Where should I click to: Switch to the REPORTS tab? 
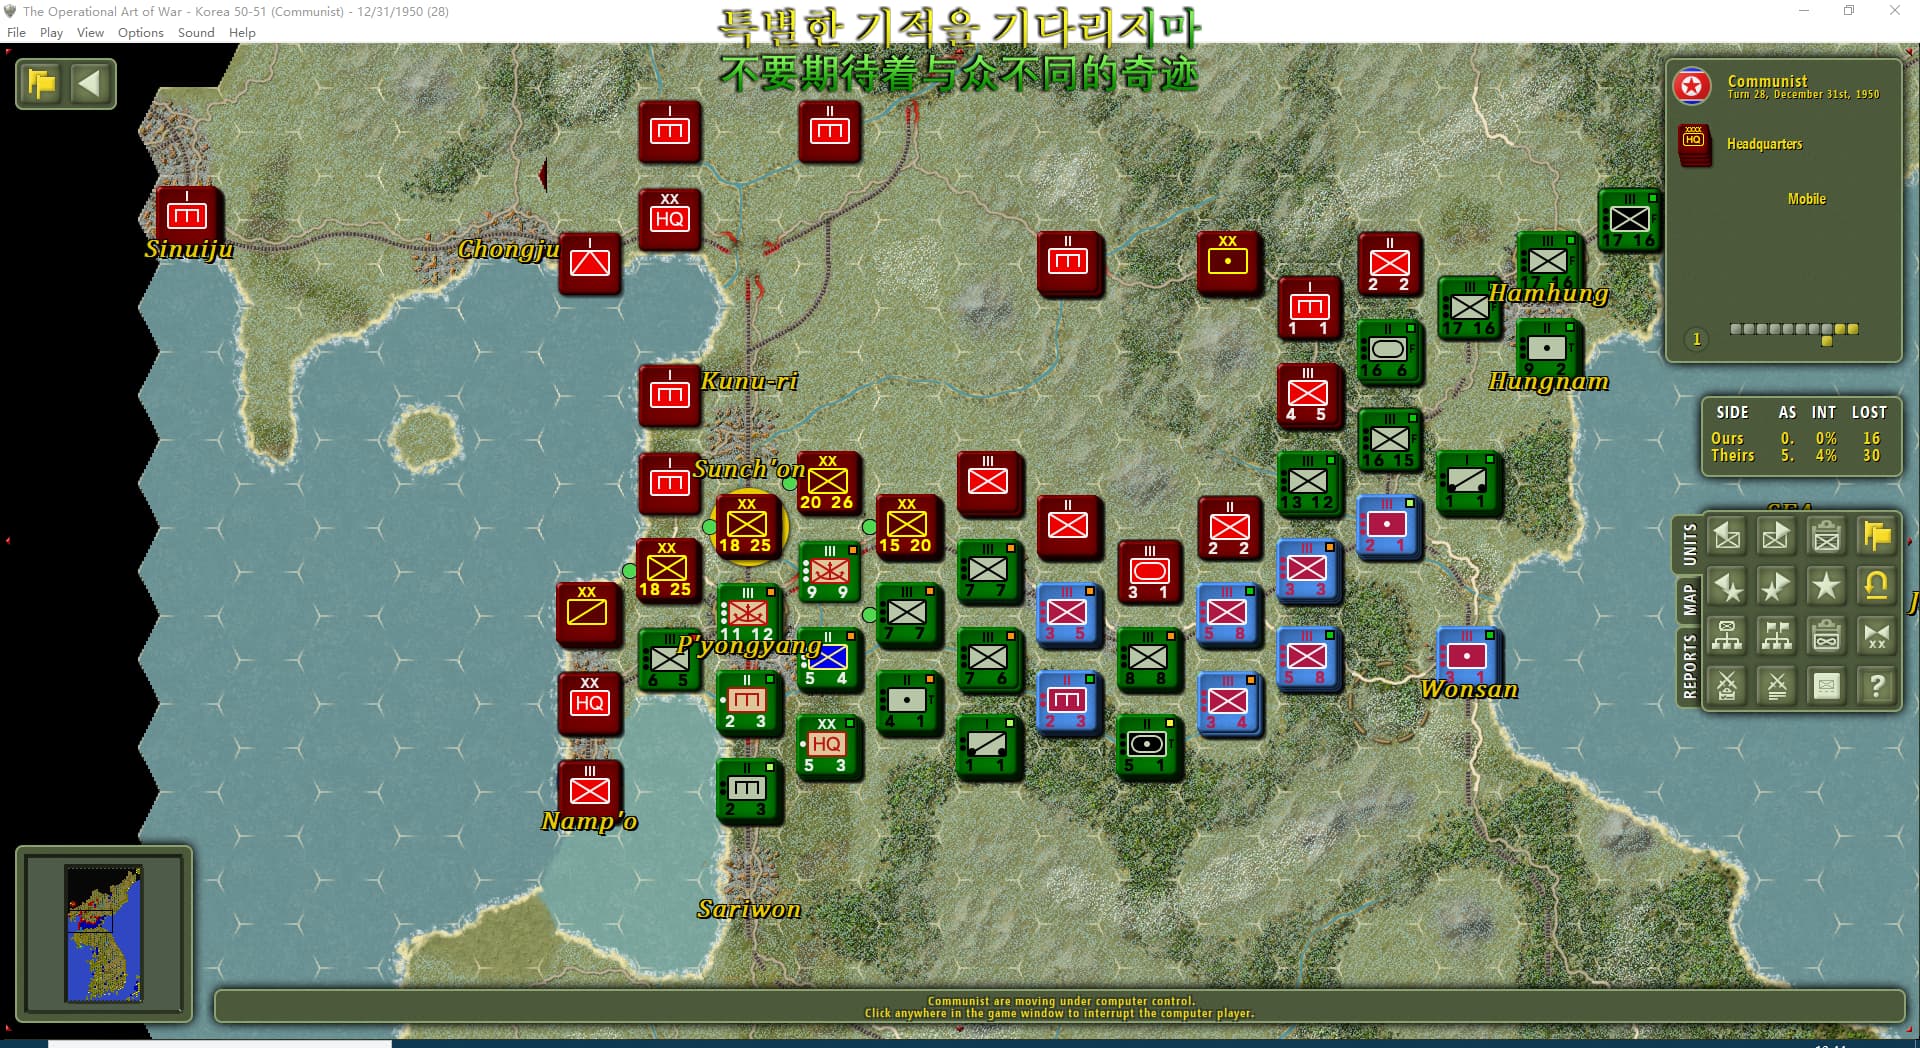1689,666
